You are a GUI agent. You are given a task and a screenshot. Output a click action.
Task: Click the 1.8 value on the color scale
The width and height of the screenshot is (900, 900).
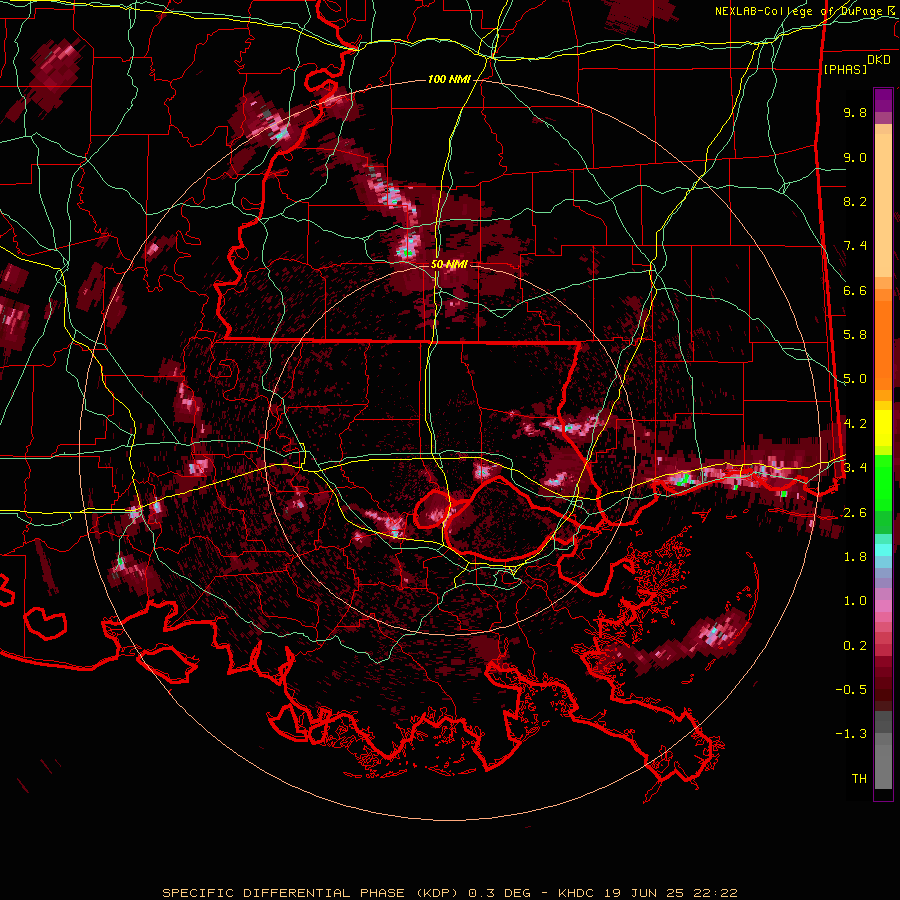(x=855, y=557)
